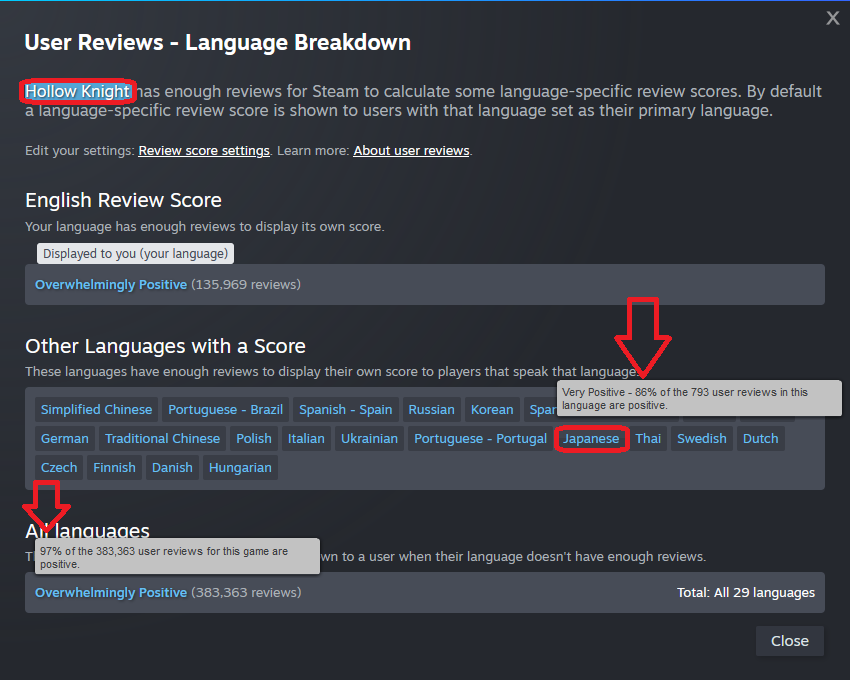
Task: Select the Danish language tag
Action: pyautogui.click(x=172, y=467)
